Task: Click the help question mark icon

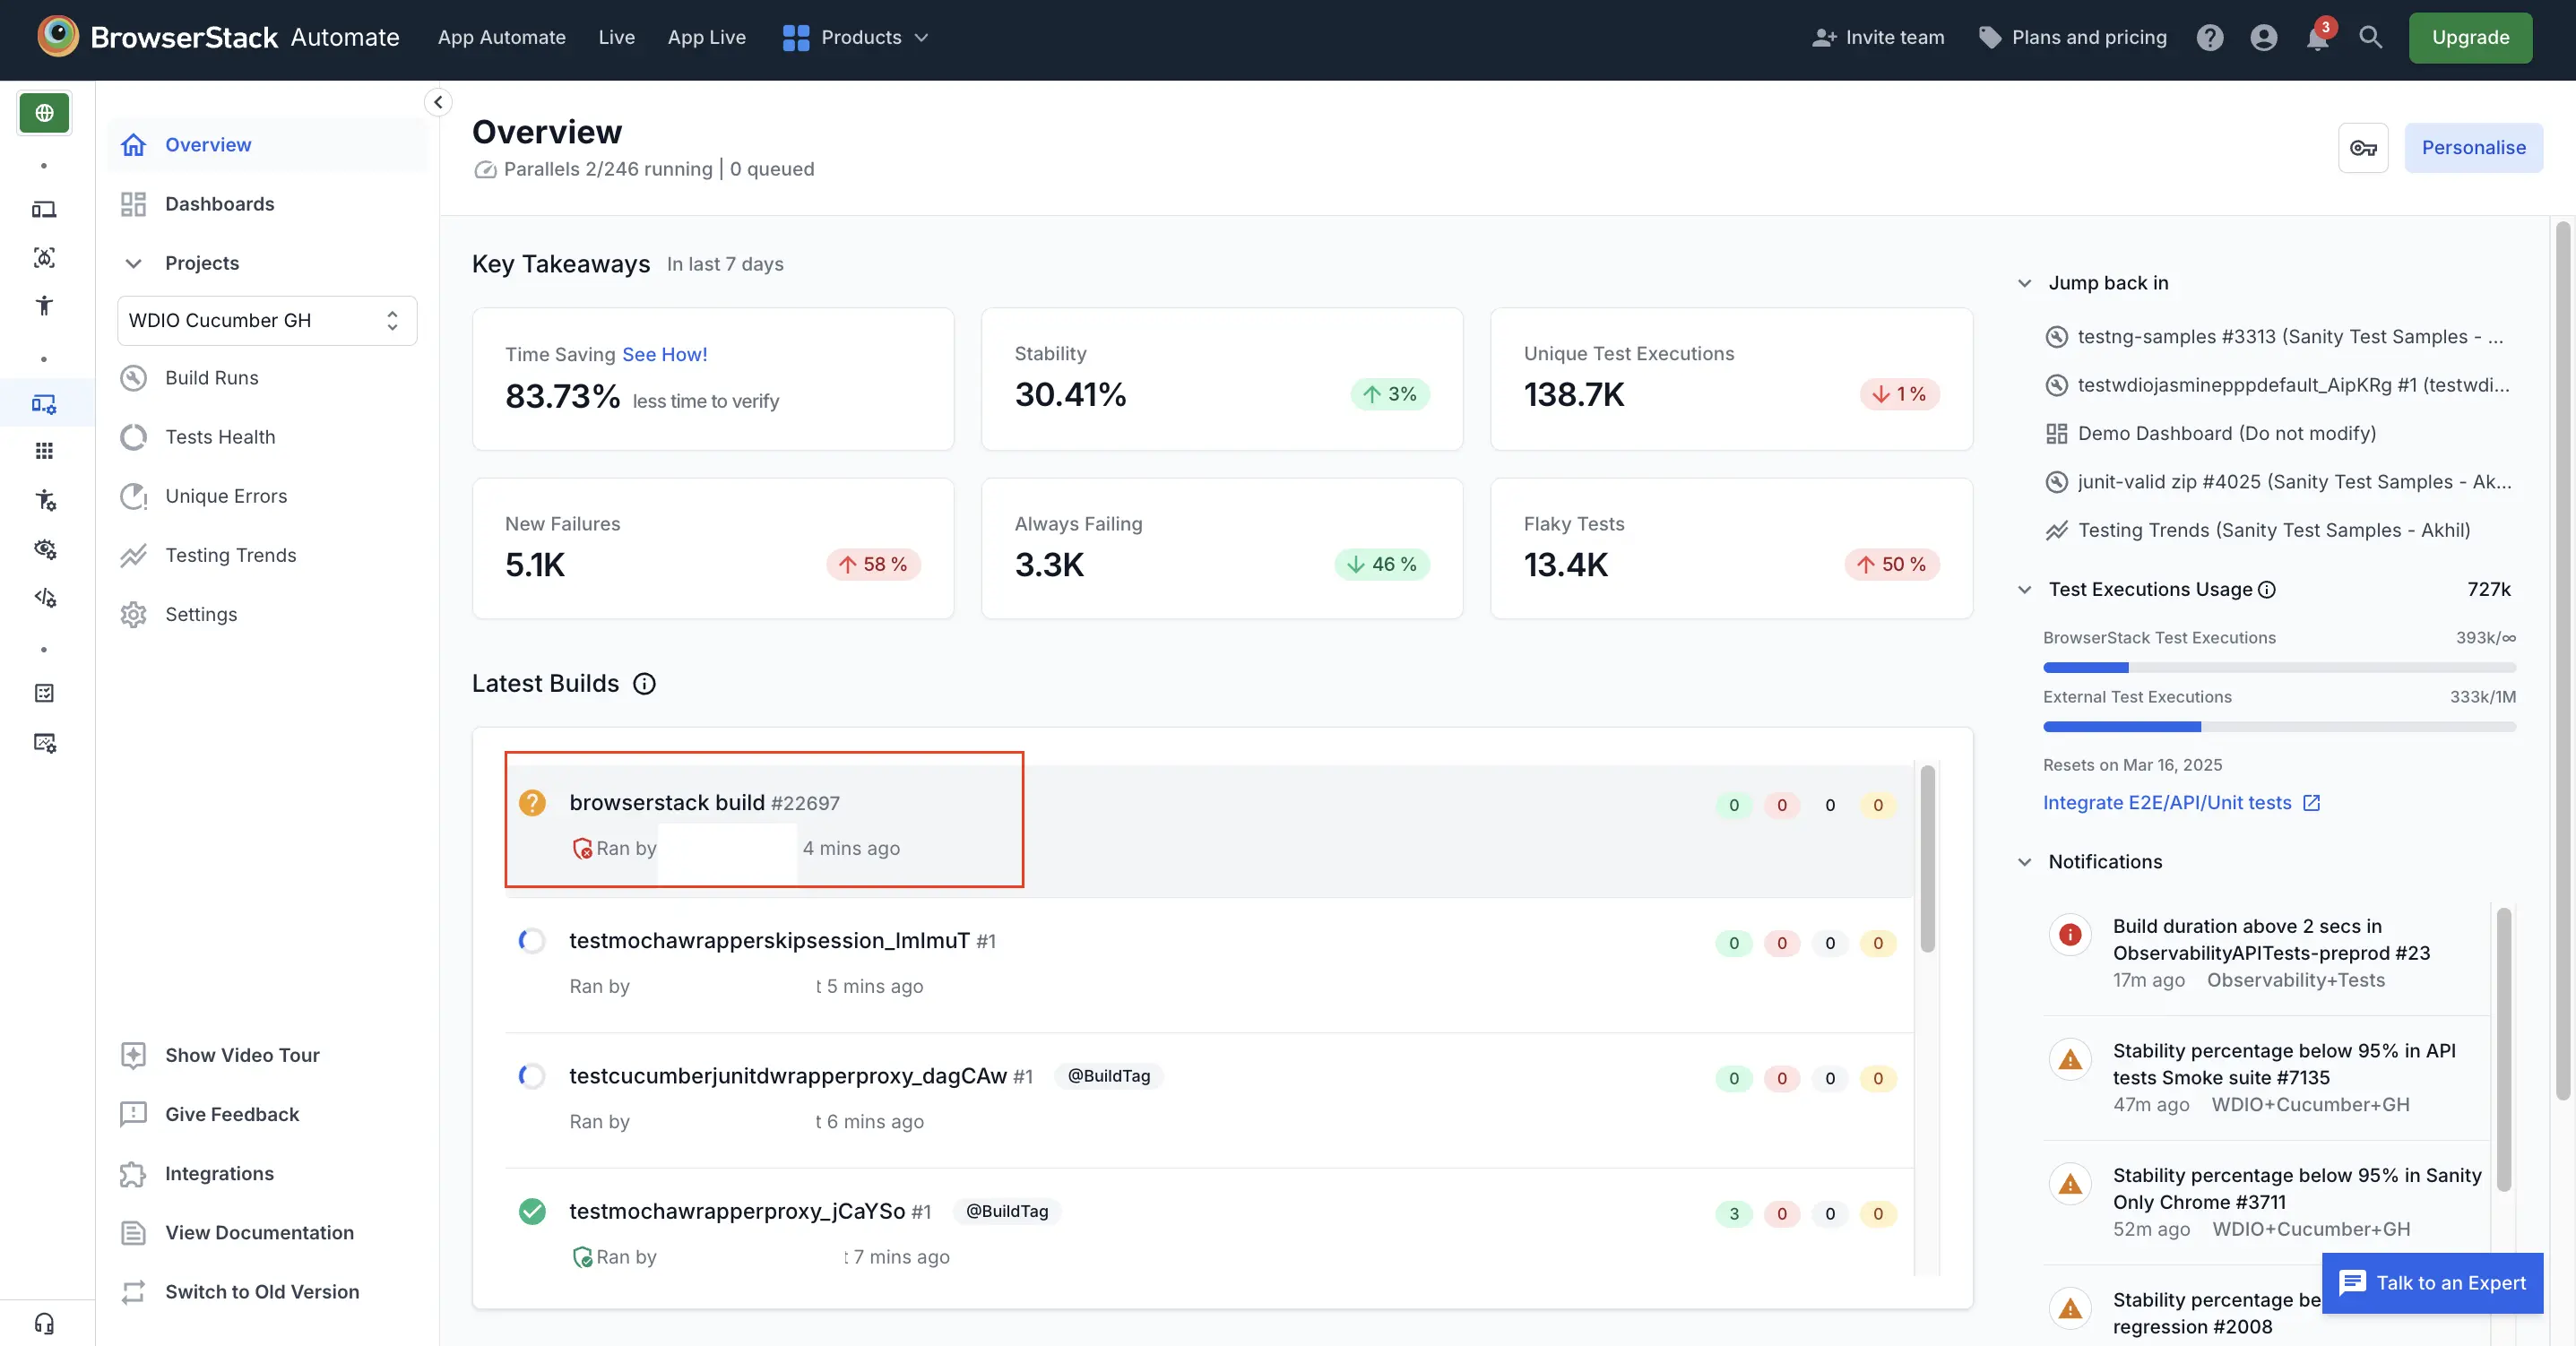Action: coord(2209,38)
